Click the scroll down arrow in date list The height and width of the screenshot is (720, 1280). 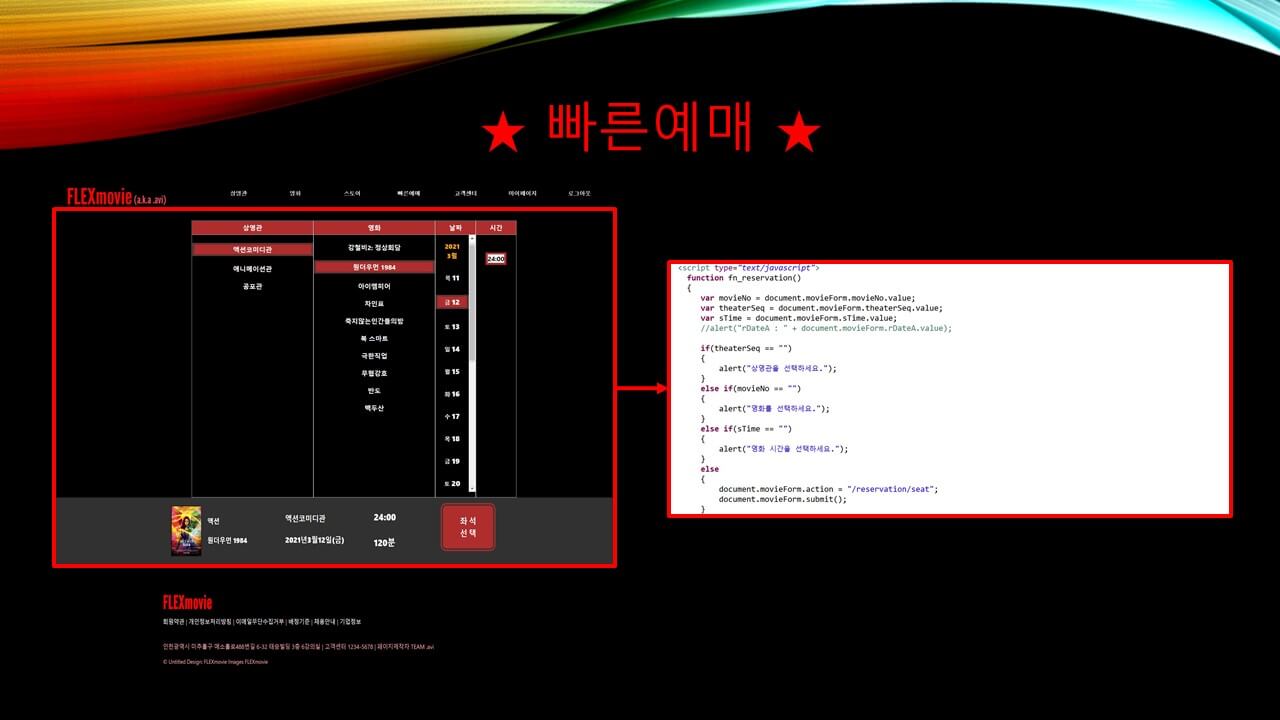click(472, 490)
